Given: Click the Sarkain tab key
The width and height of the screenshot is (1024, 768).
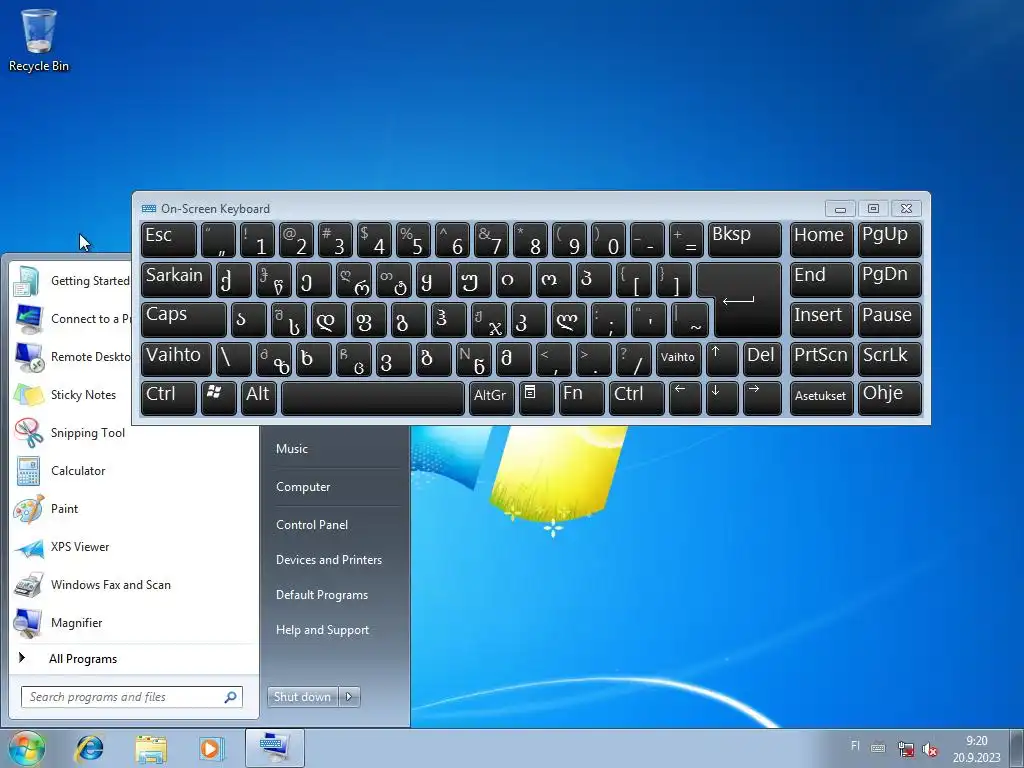Looking at the screenshot, I should pyautogui.click(x=176, y=280).
